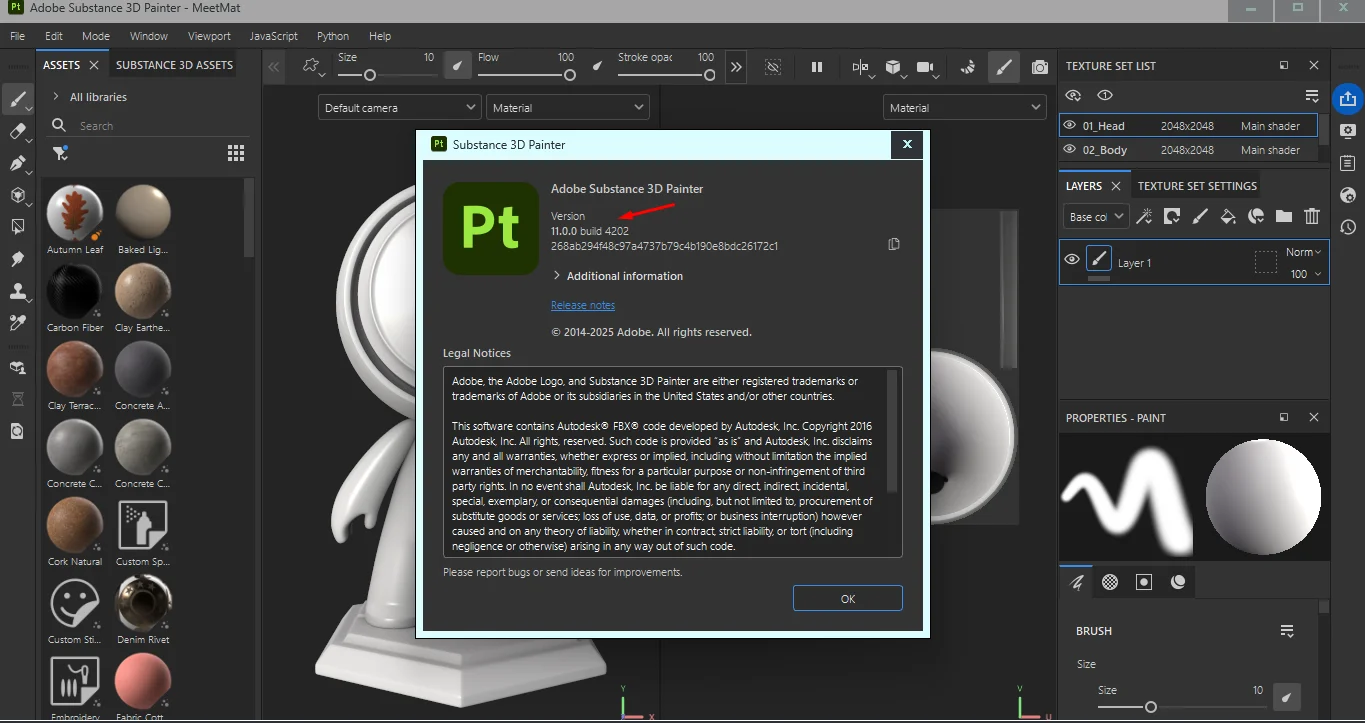Close the Substance 3D Painter dialog

tap(907, 144)
